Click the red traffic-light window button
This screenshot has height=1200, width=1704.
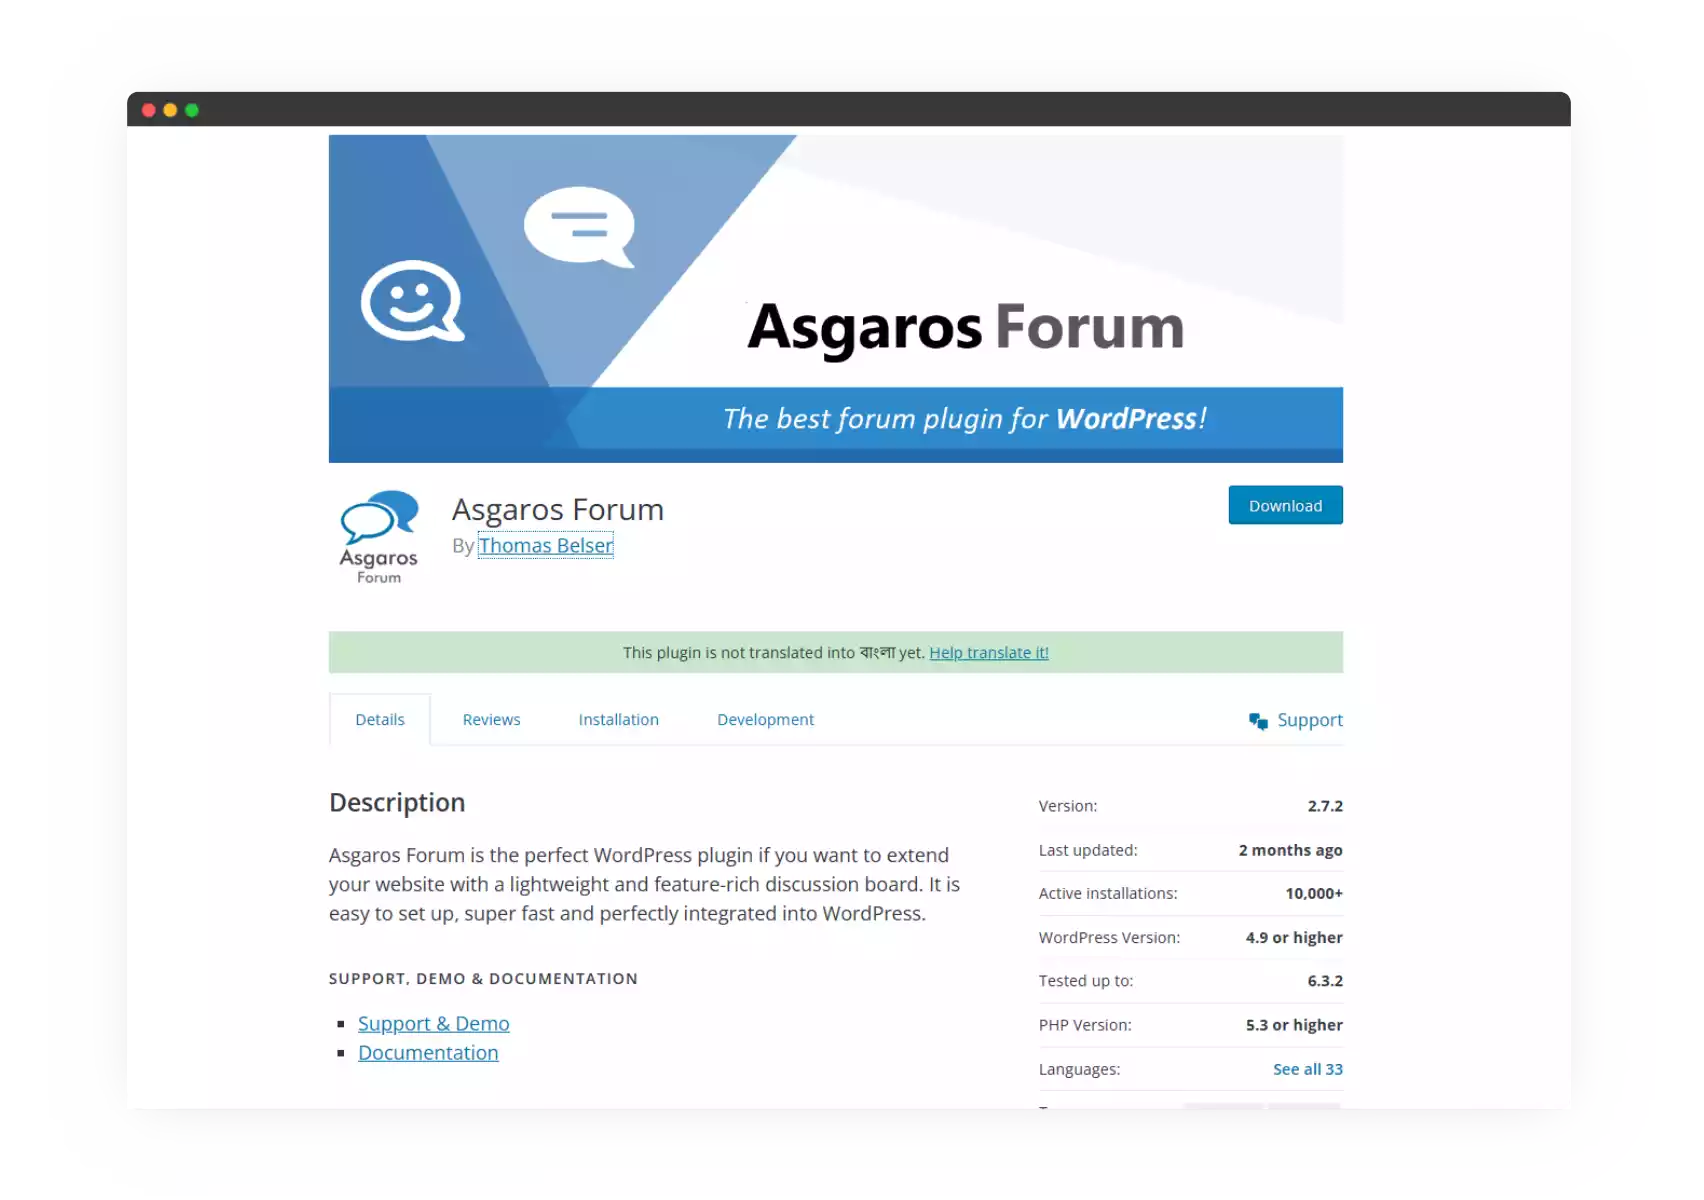[149, 110]
